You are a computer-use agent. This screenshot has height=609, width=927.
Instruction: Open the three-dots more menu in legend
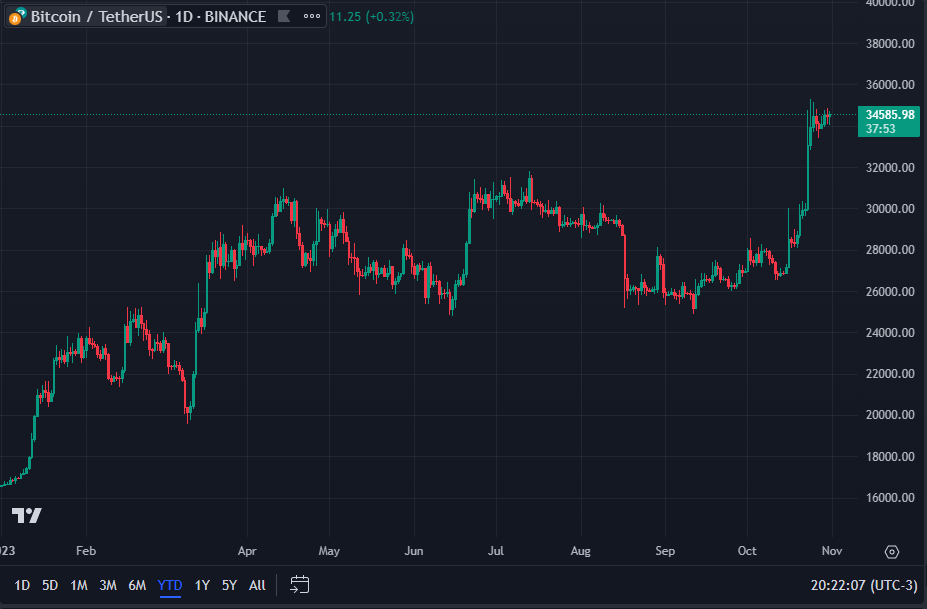[312, 17]
